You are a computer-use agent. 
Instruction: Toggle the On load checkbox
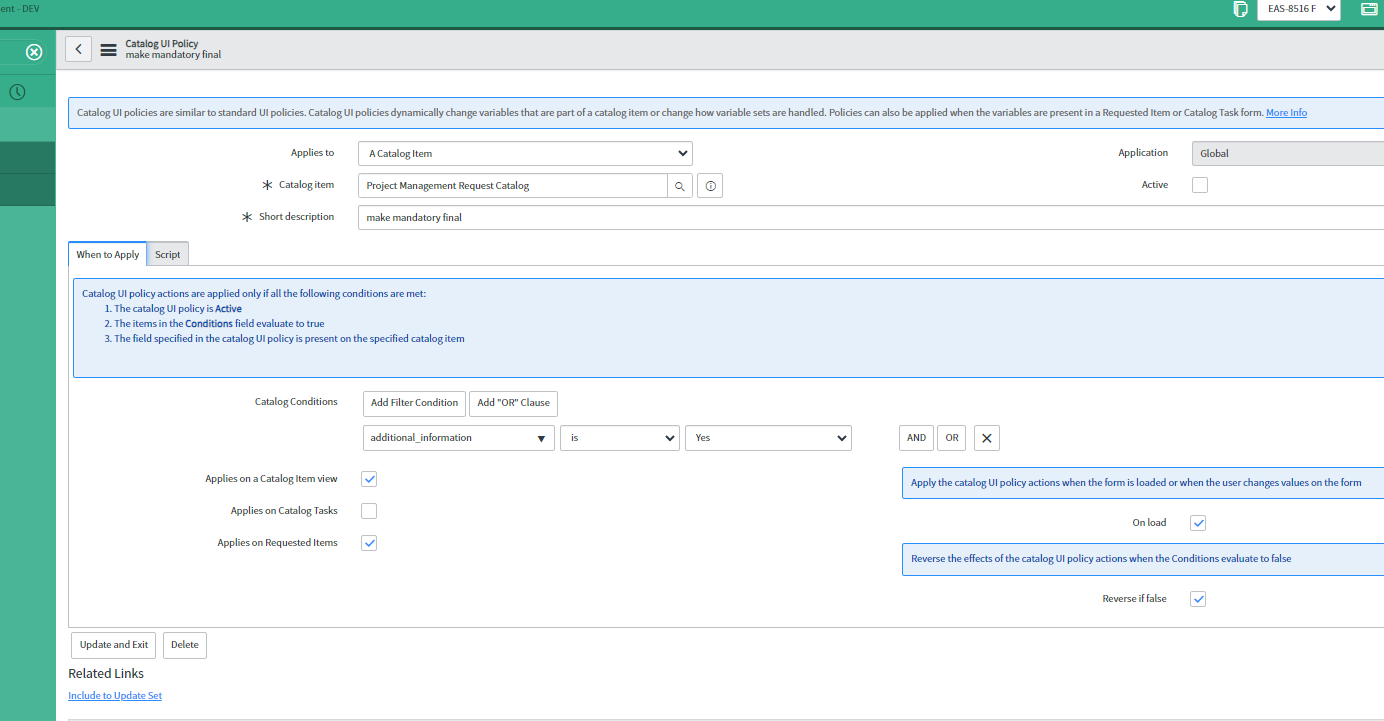pos(1198,523)
